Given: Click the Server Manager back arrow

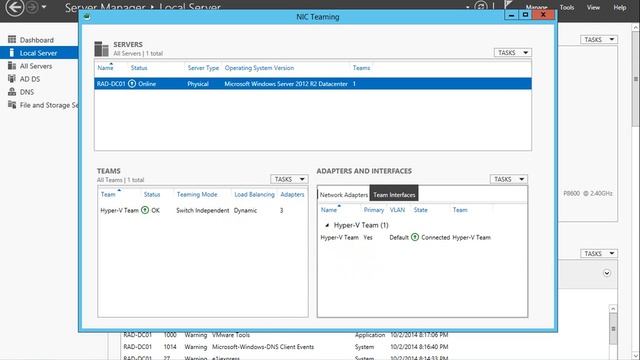Looking at the screenshot, I should (15, 7).
